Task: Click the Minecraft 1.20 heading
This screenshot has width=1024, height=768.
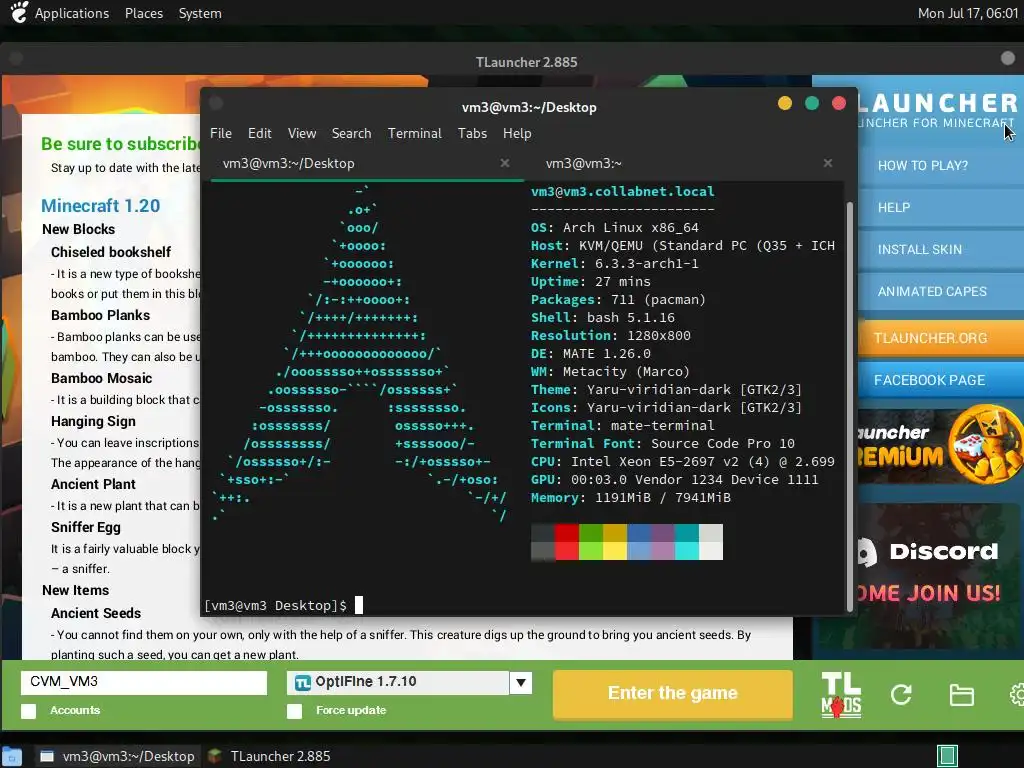Action: tap(101, 206)
